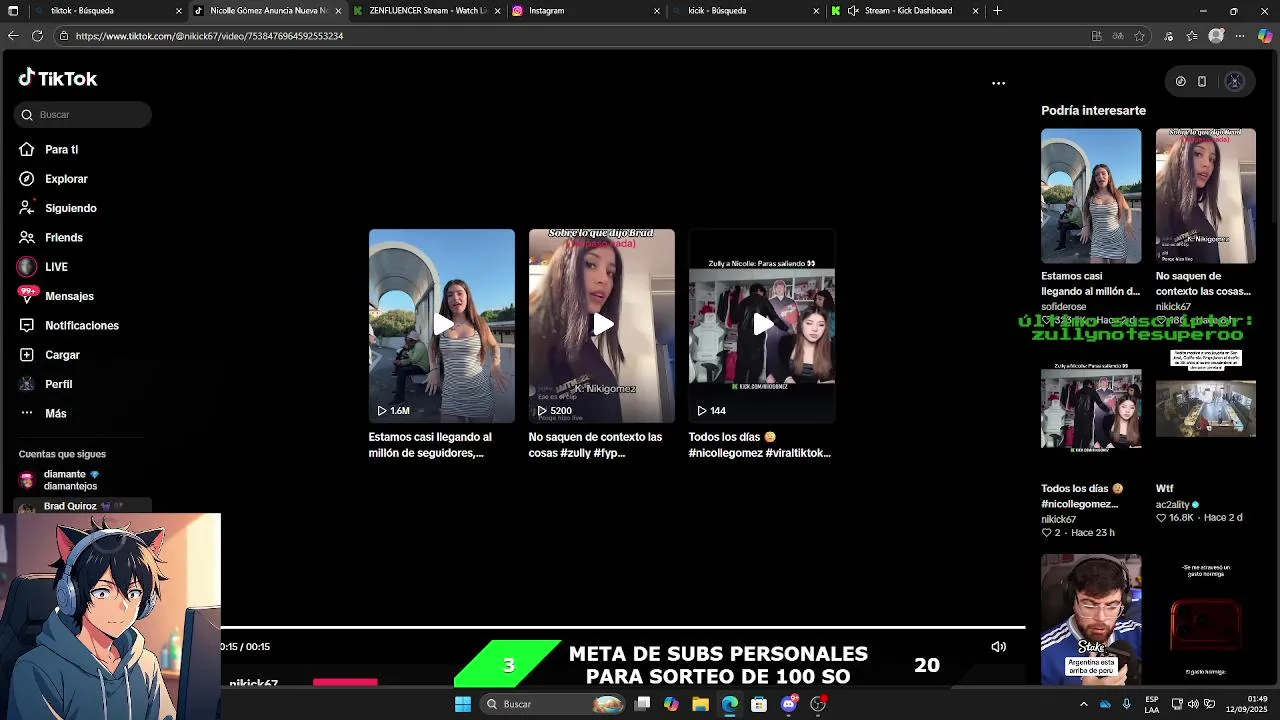Play the 144 views Zully video
The image size is (1280, 720).
click(x=762, y=325)
